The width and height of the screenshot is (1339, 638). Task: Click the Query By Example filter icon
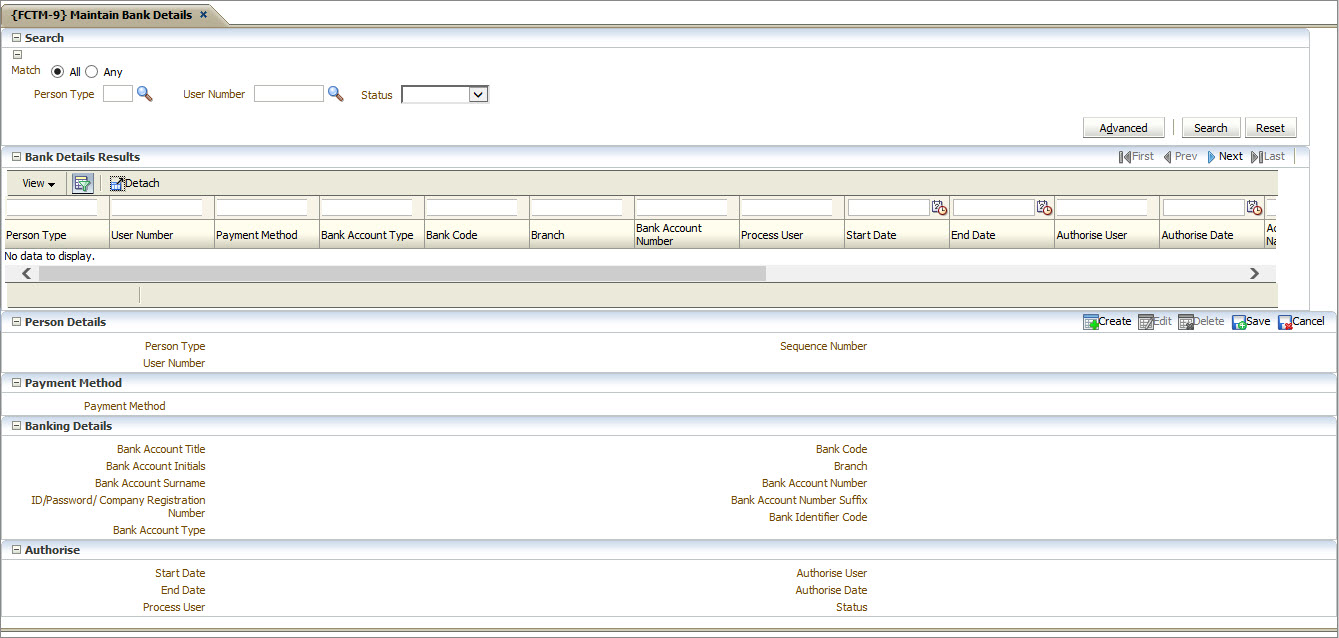tap(83, 183)
